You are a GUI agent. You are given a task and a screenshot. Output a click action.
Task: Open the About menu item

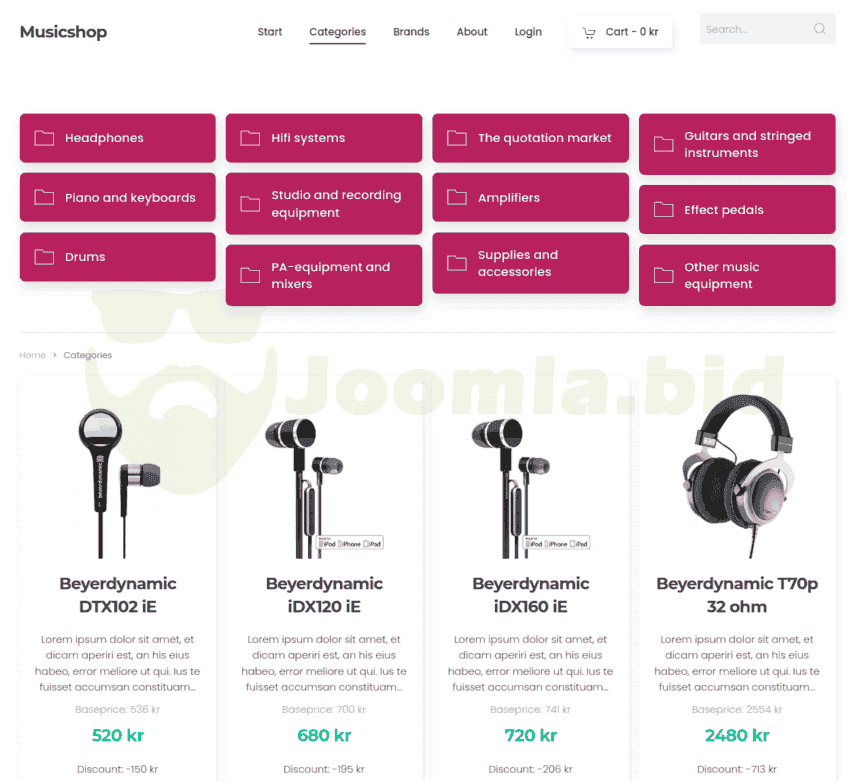click(472, 32)
